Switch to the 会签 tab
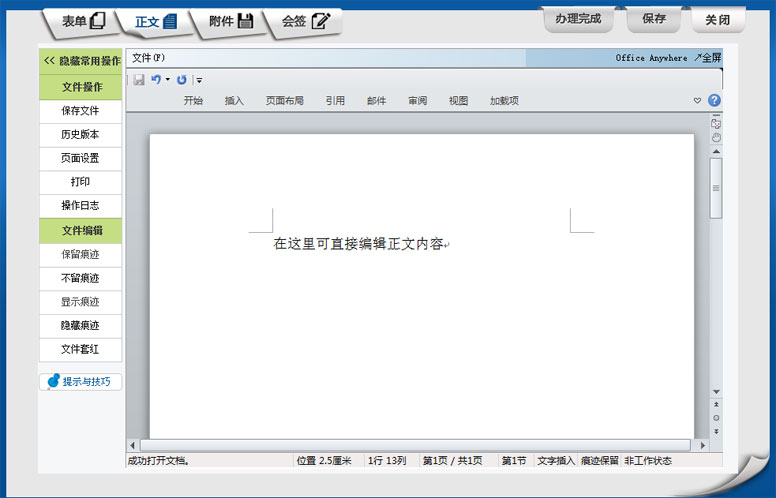This screenshot has width=776, height=498. tap(305, 21)
